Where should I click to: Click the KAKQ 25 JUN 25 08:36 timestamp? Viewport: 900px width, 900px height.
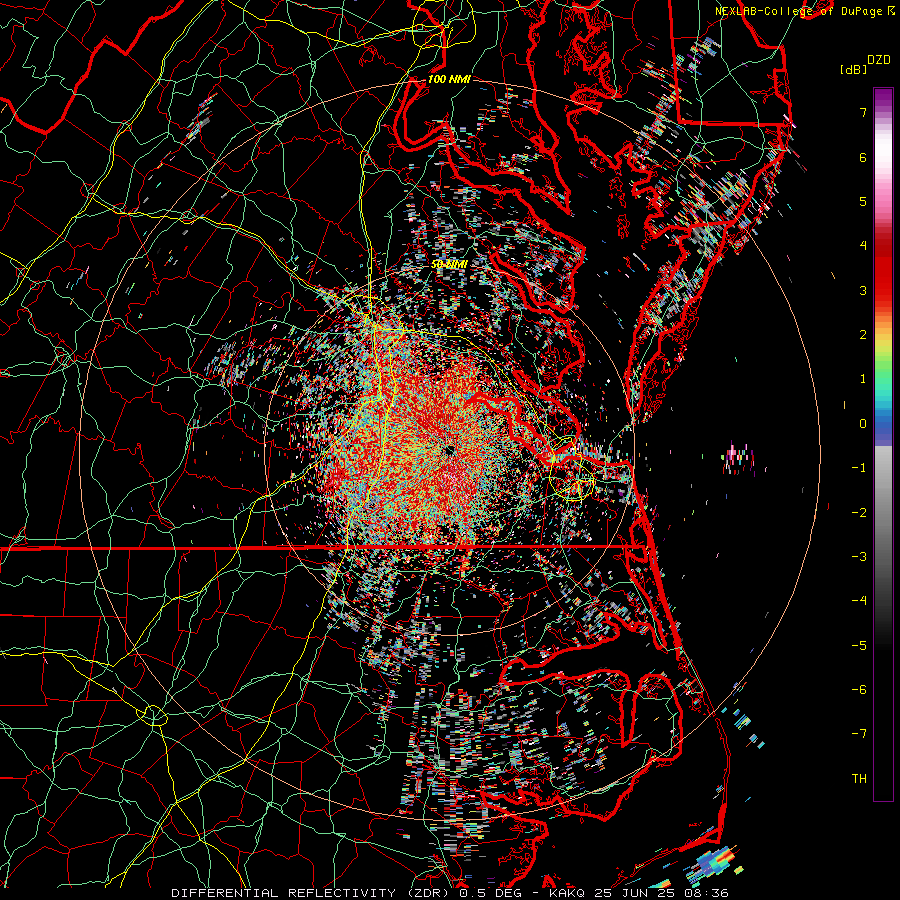pyautogui.click(x=639, y=893)
